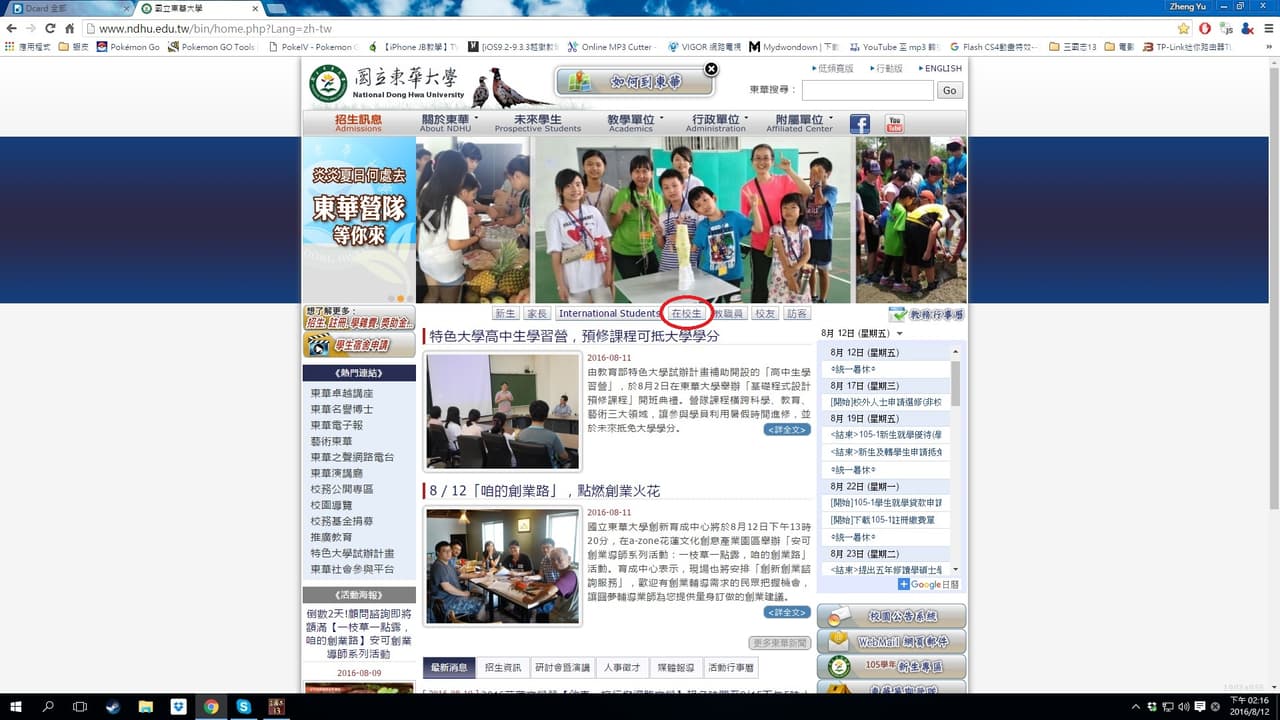Go back to the previous page
This screenshot has height=720, width=1280.
pyautogui.click(x=11, y=29)
